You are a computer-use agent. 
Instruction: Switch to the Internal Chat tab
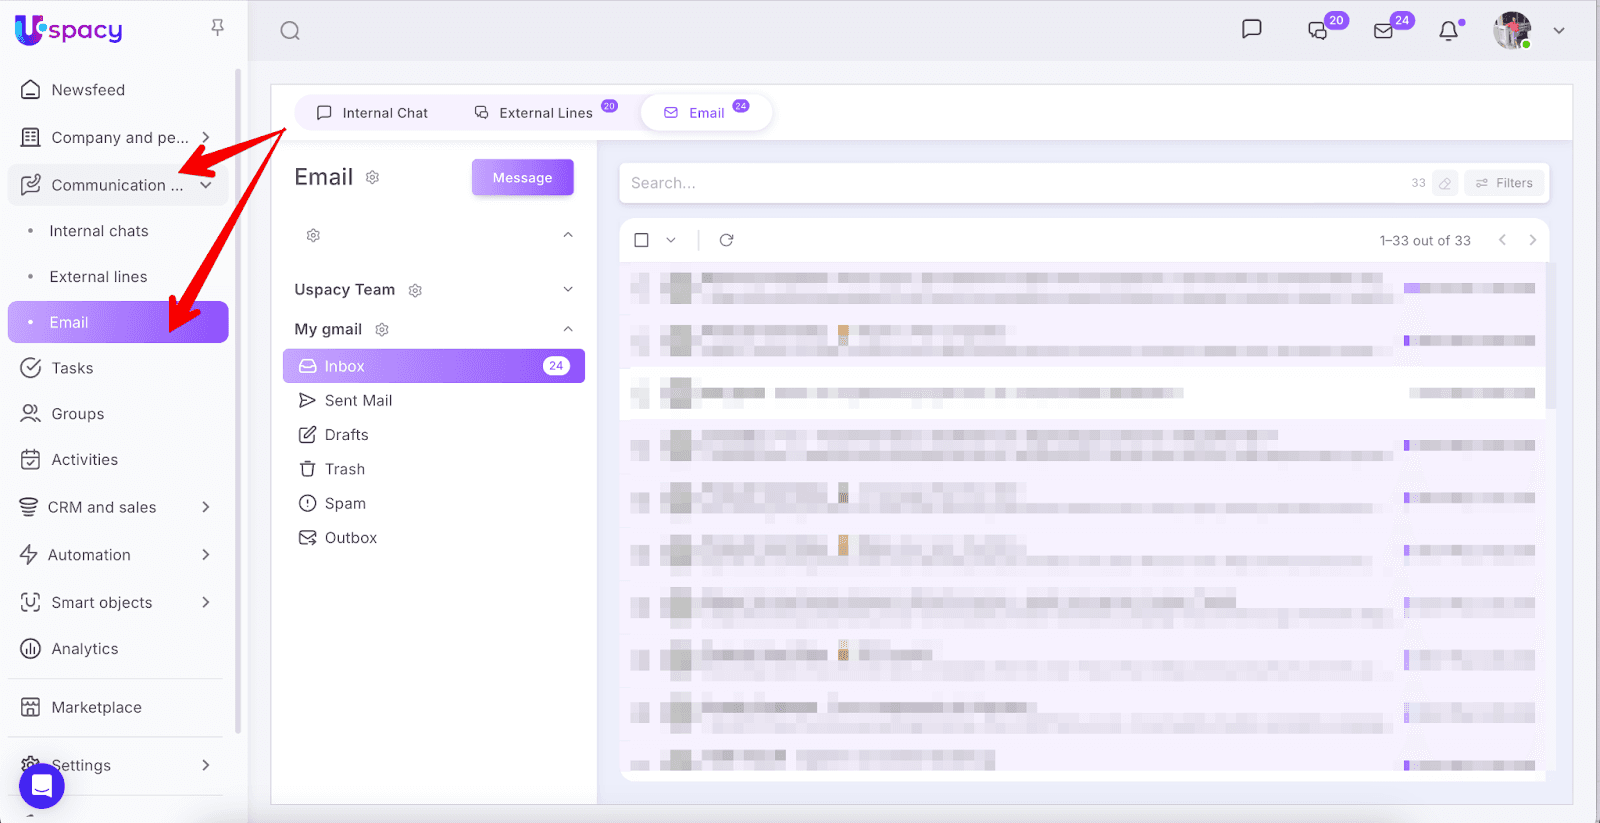click(x=372, y=113)
